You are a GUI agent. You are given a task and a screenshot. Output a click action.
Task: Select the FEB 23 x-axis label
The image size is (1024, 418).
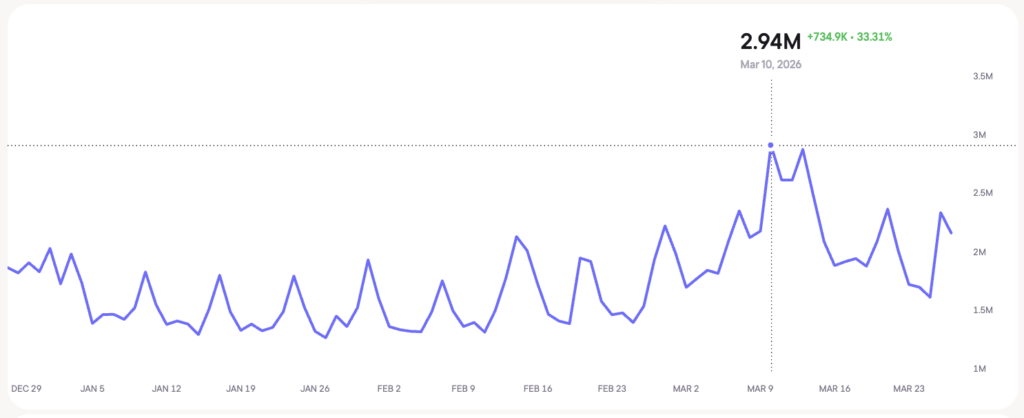(x=611, y=388)
